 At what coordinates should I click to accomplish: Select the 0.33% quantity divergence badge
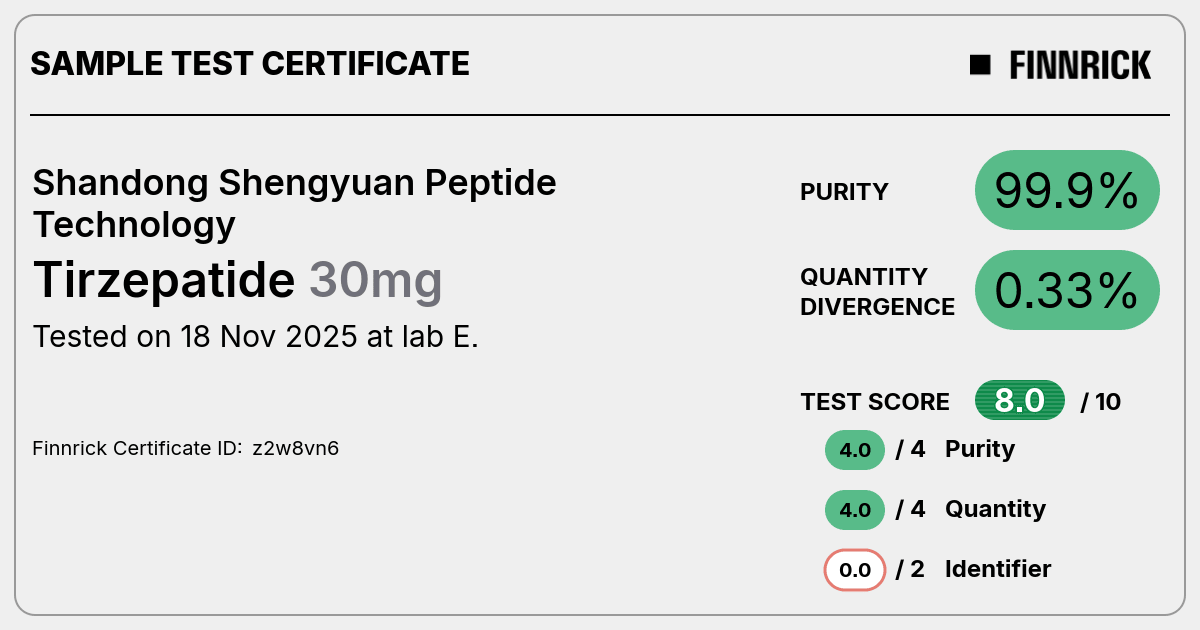(x=1067, y=290)
